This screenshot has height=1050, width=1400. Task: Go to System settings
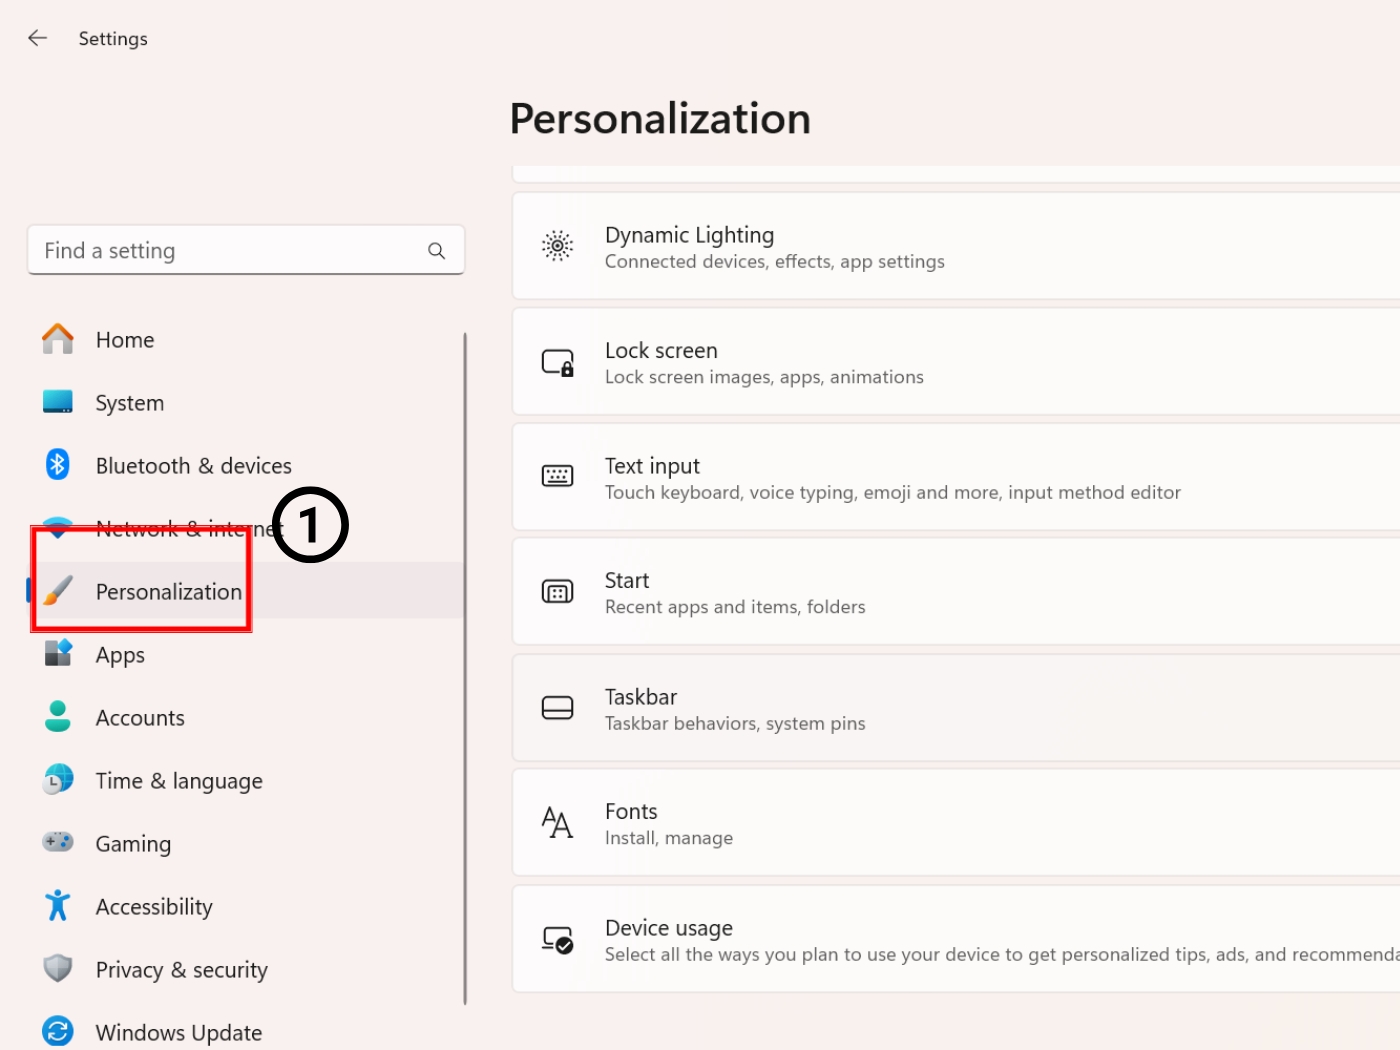click(246, 403)
